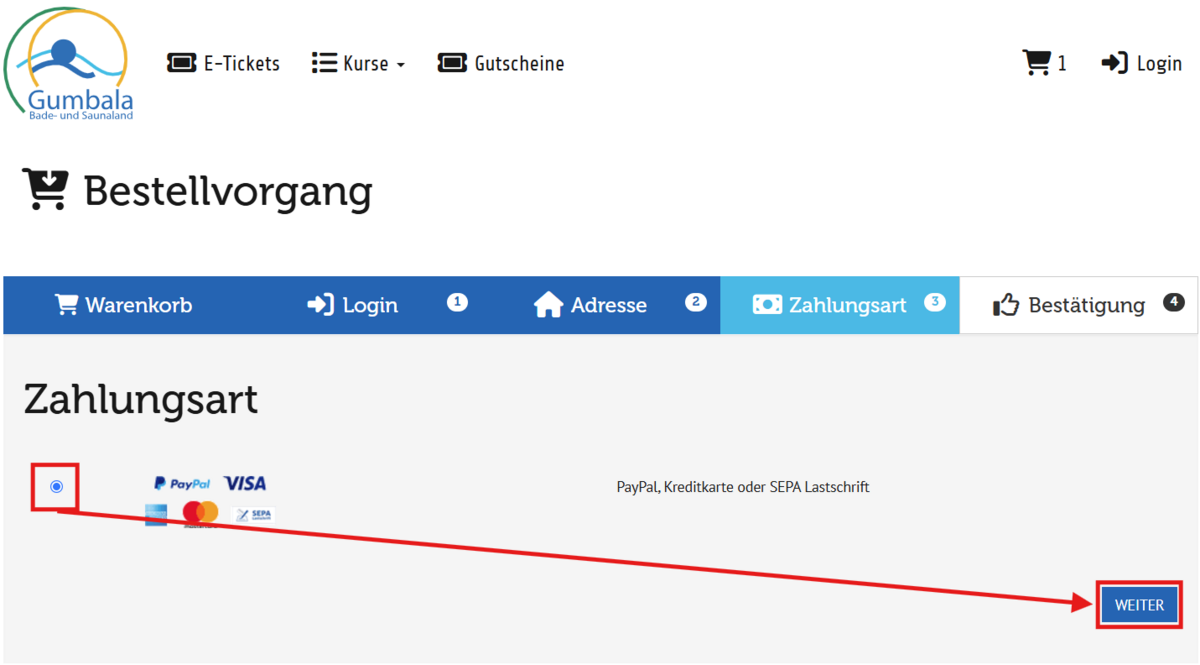This screenshot has width=1200, height=665.
Task: Click the Kurse list icon
Action: pos(324,63)
